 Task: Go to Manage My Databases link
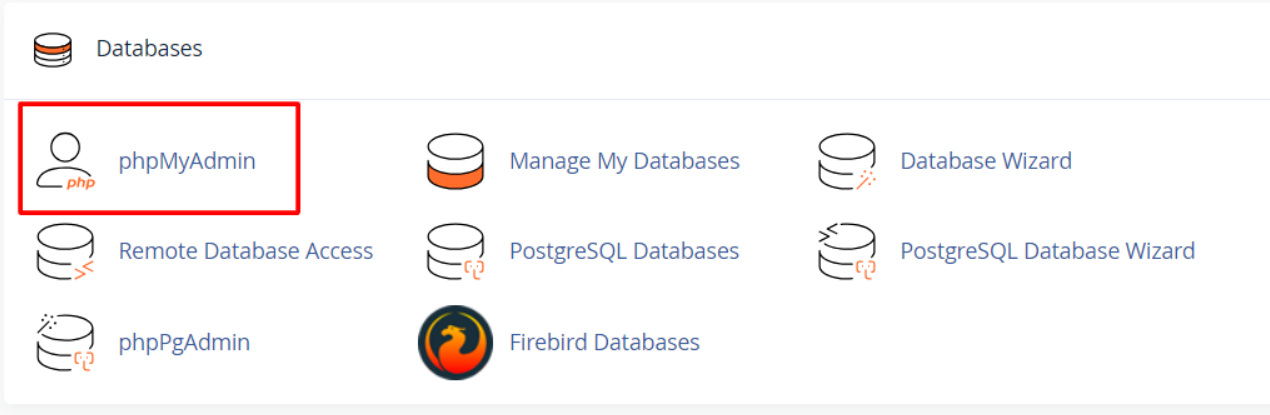click(625, 160)
